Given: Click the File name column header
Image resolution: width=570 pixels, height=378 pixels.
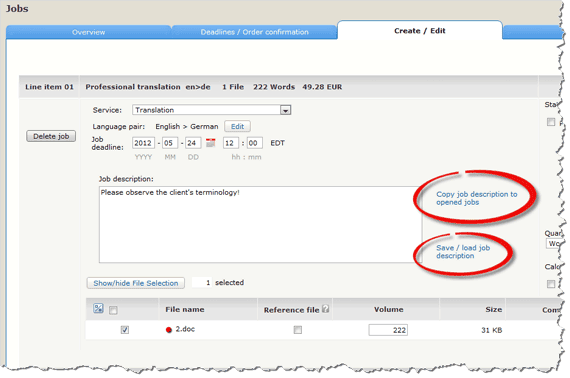Looking at the screenshot, I should tap(185, 309).
